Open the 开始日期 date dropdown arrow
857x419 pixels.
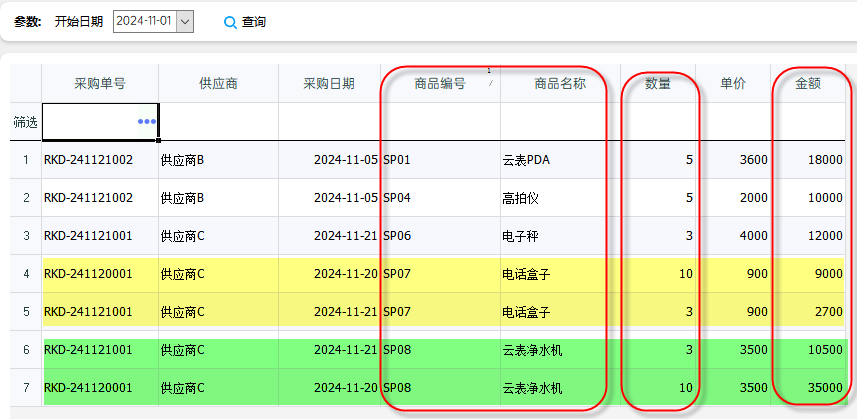(x=185, y=21)
